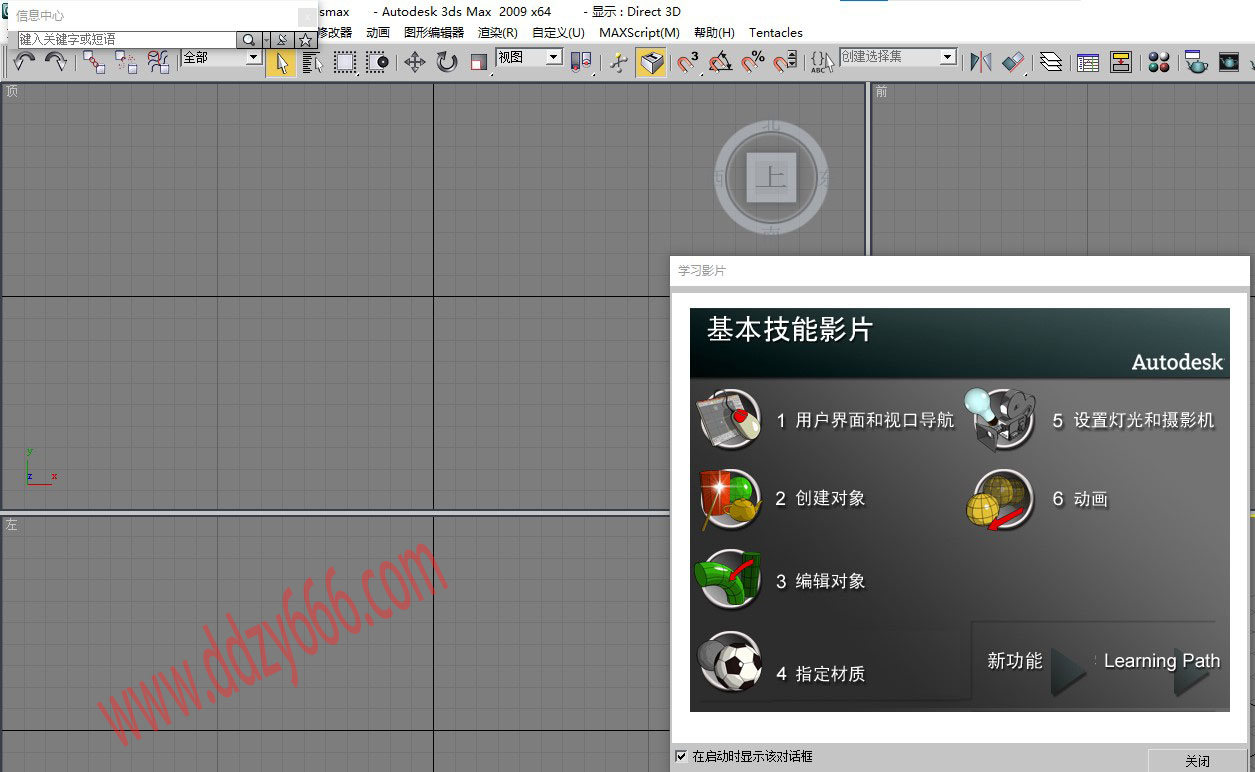
Task: Activate the Select and Scale tool
Action: click(x=478, y=62)
